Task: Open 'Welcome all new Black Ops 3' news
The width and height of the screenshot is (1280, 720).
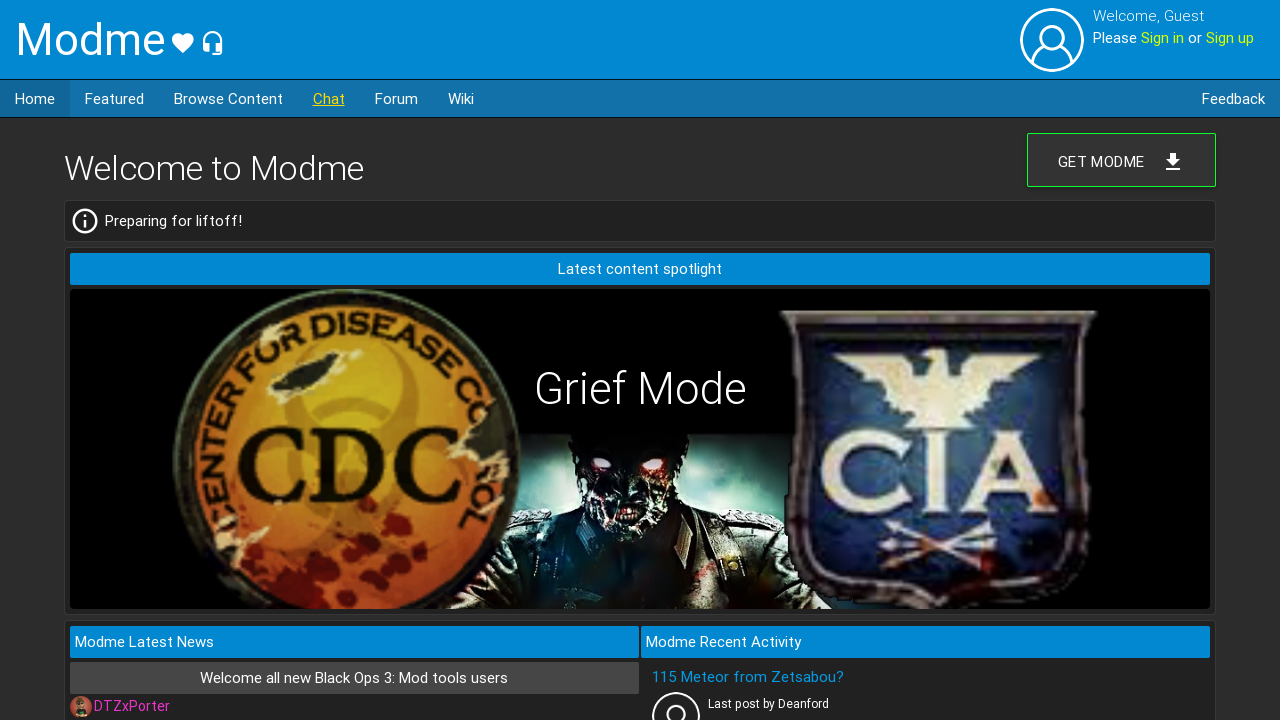Action: 354,678
